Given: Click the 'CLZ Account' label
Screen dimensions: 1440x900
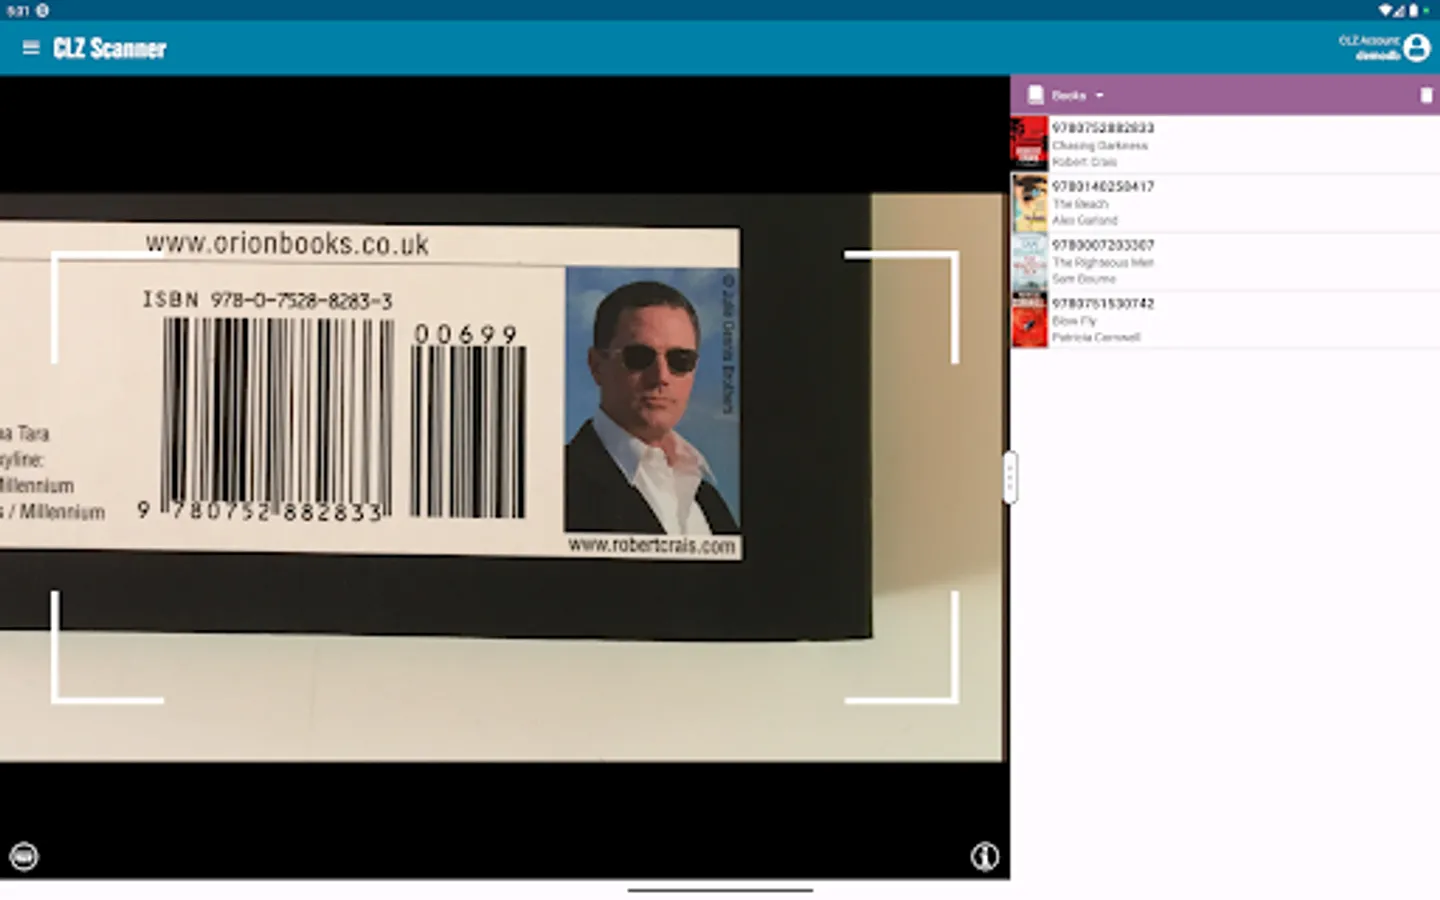Looking at the screenshot, I should 1369,41.
